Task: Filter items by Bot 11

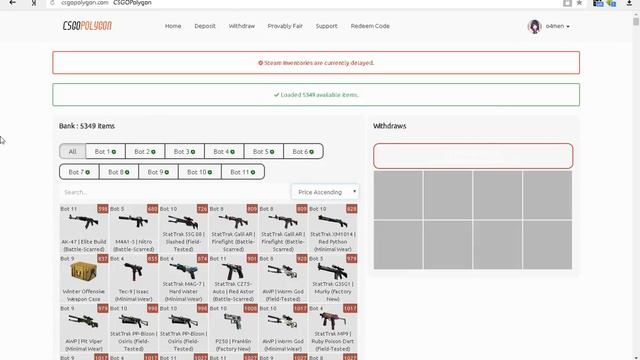Action: point(243,172)
